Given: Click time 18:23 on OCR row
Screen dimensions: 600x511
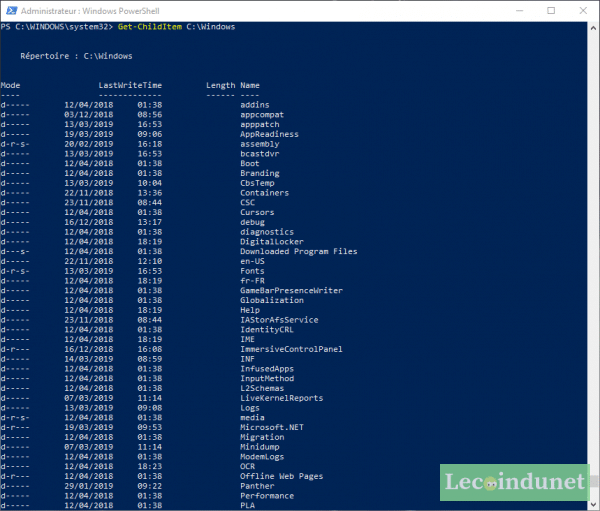Looking at the screenshot, I should point(150,466).
